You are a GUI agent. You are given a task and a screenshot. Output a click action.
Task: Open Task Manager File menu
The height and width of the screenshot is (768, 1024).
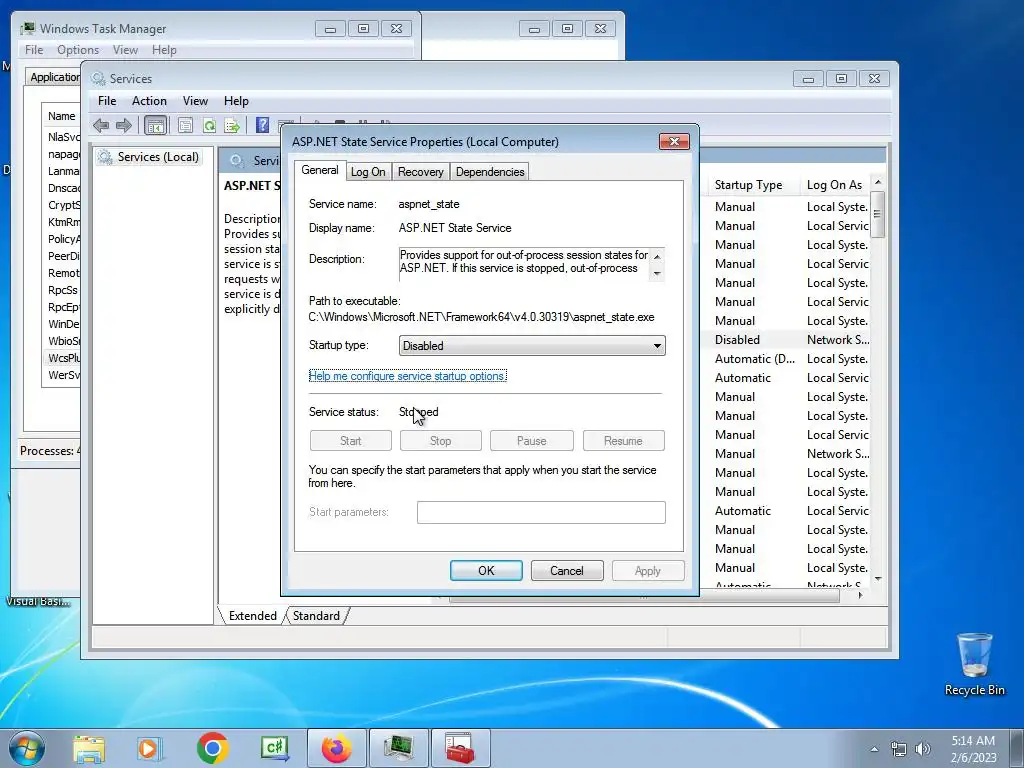[34, 50]
